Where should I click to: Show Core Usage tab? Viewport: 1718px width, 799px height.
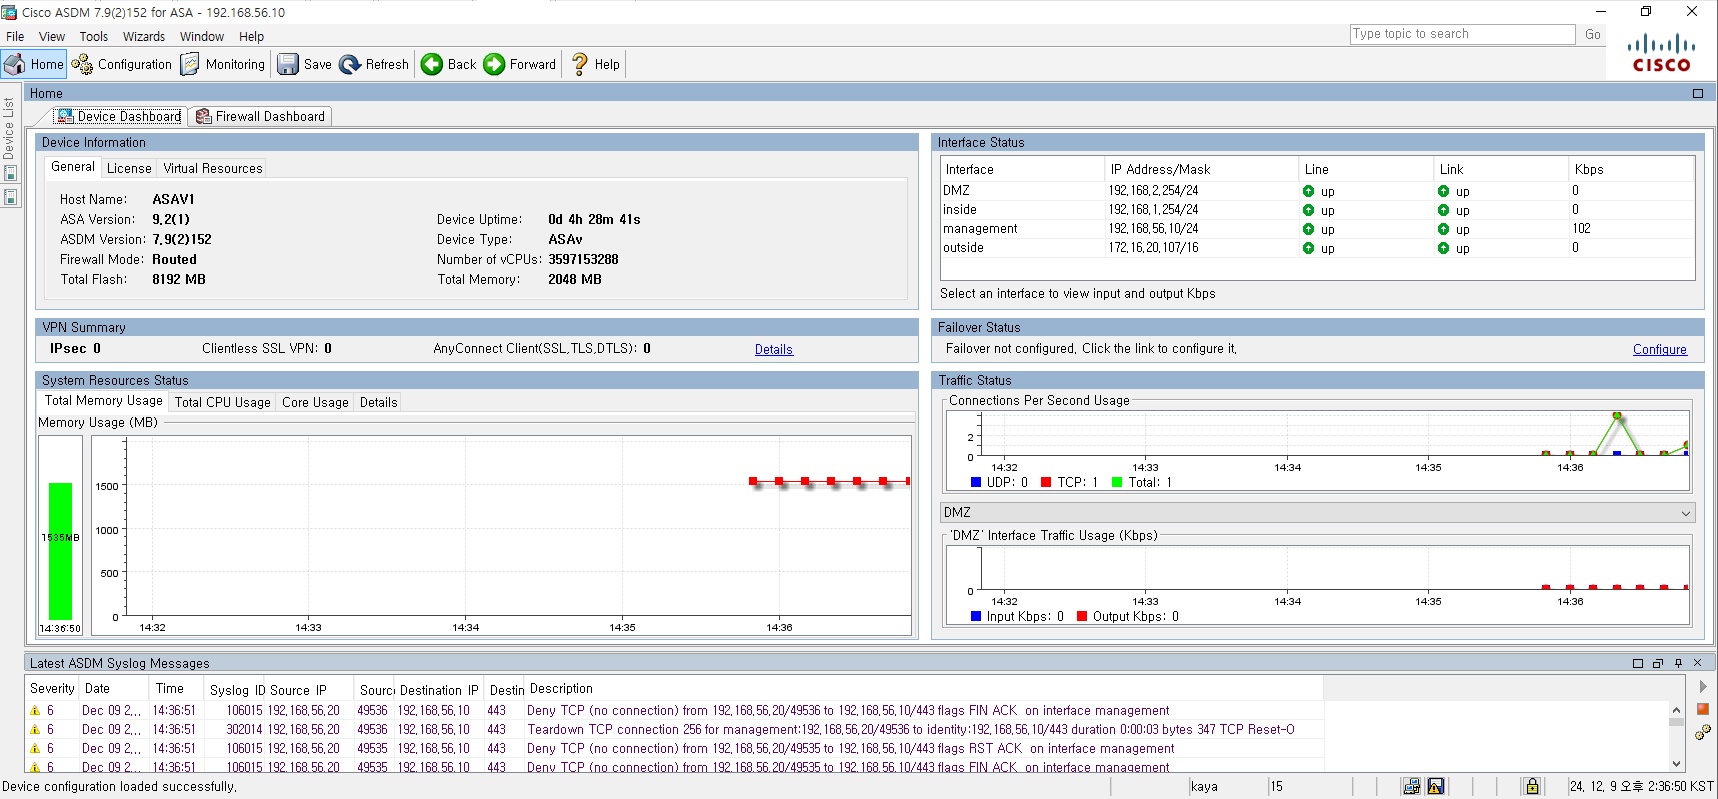click(x=315, y=402)
